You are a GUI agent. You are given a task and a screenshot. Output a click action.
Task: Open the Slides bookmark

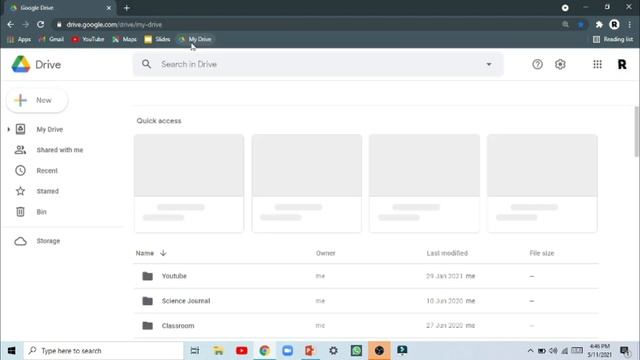[157, 39]
